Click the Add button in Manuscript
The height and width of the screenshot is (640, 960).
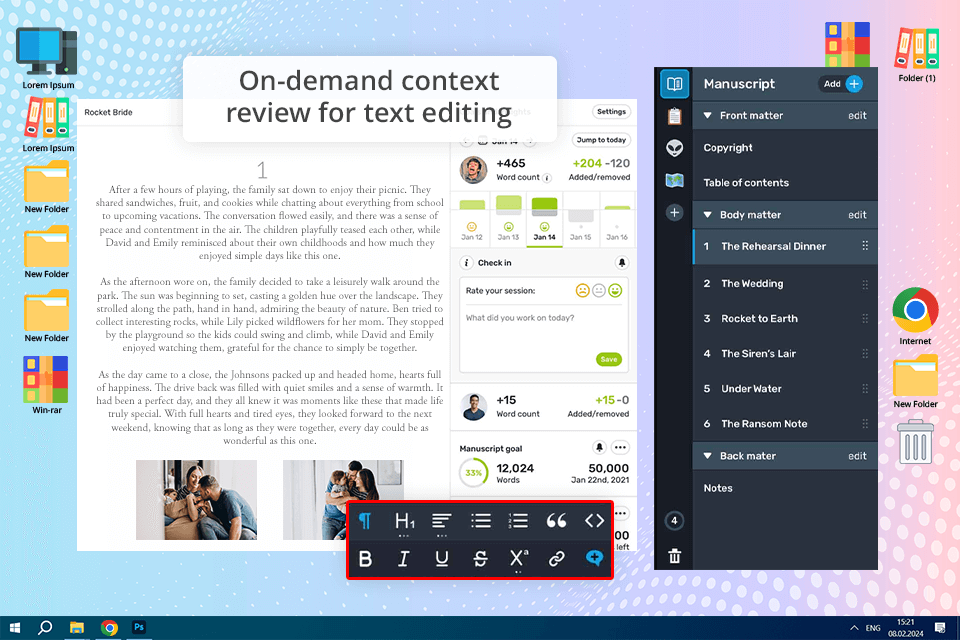pos(841,84)
